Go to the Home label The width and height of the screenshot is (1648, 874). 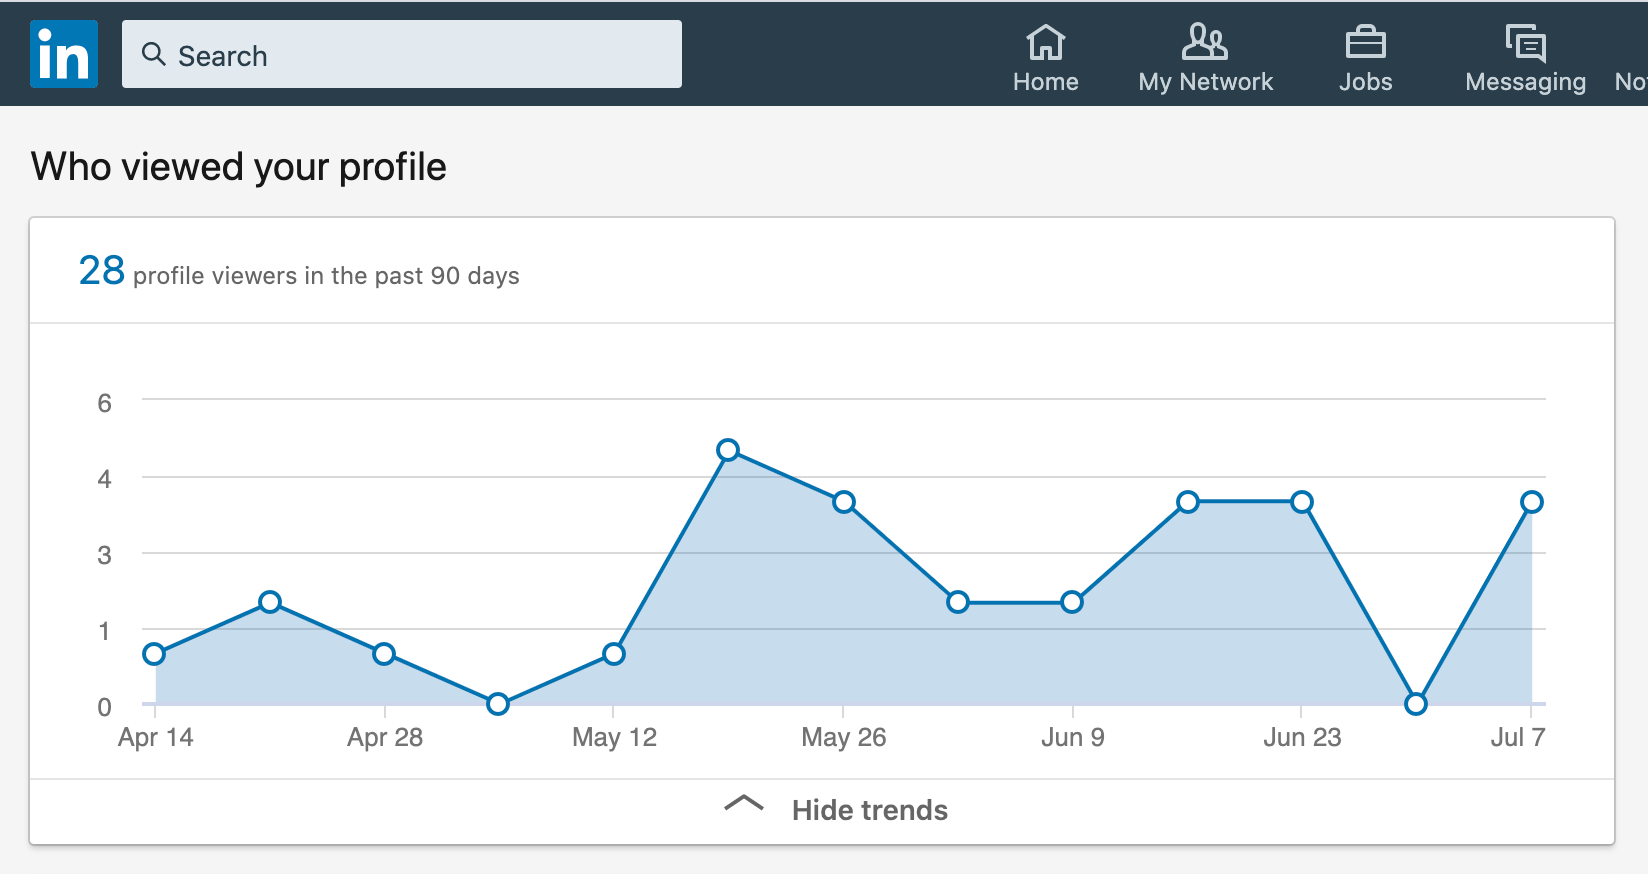1046,82
